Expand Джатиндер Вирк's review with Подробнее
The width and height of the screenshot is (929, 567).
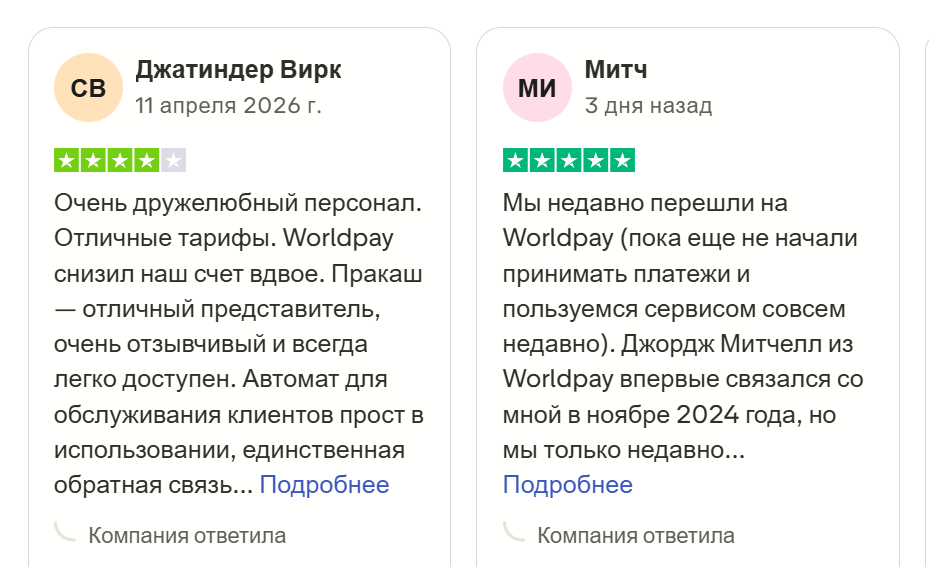point(324,485)
